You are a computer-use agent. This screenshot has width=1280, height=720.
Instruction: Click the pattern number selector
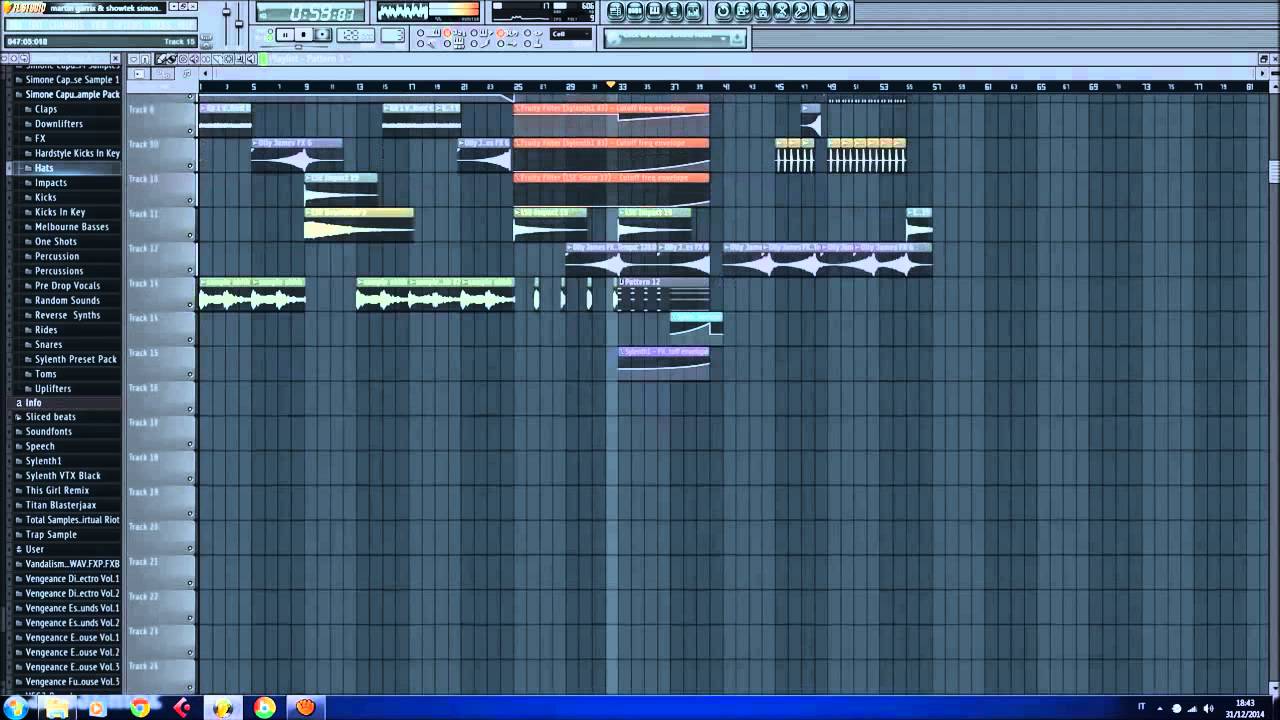tap(392, 35)
